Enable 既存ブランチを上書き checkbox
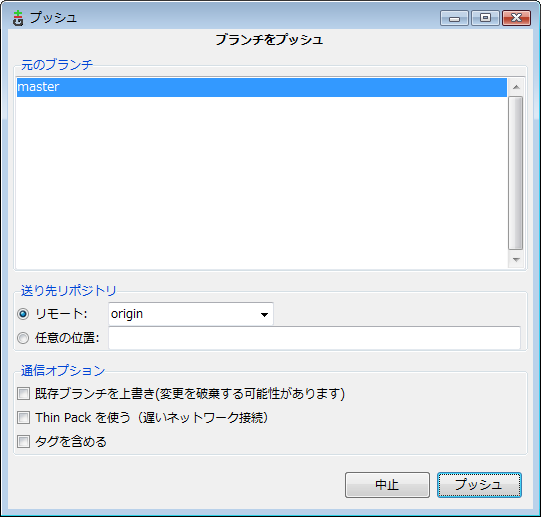Viewport: 541px width, 517px height. [x=23, y=393]
